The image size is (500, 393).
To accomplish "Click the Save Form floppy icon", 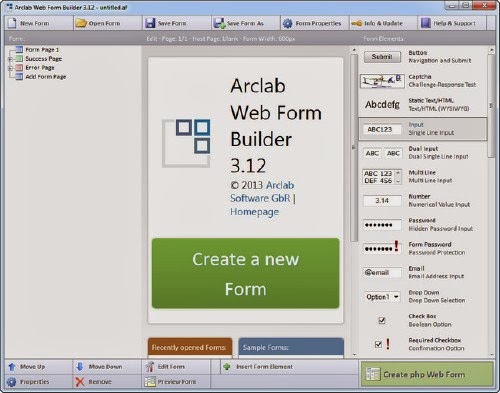I will (x=150, y=23).
